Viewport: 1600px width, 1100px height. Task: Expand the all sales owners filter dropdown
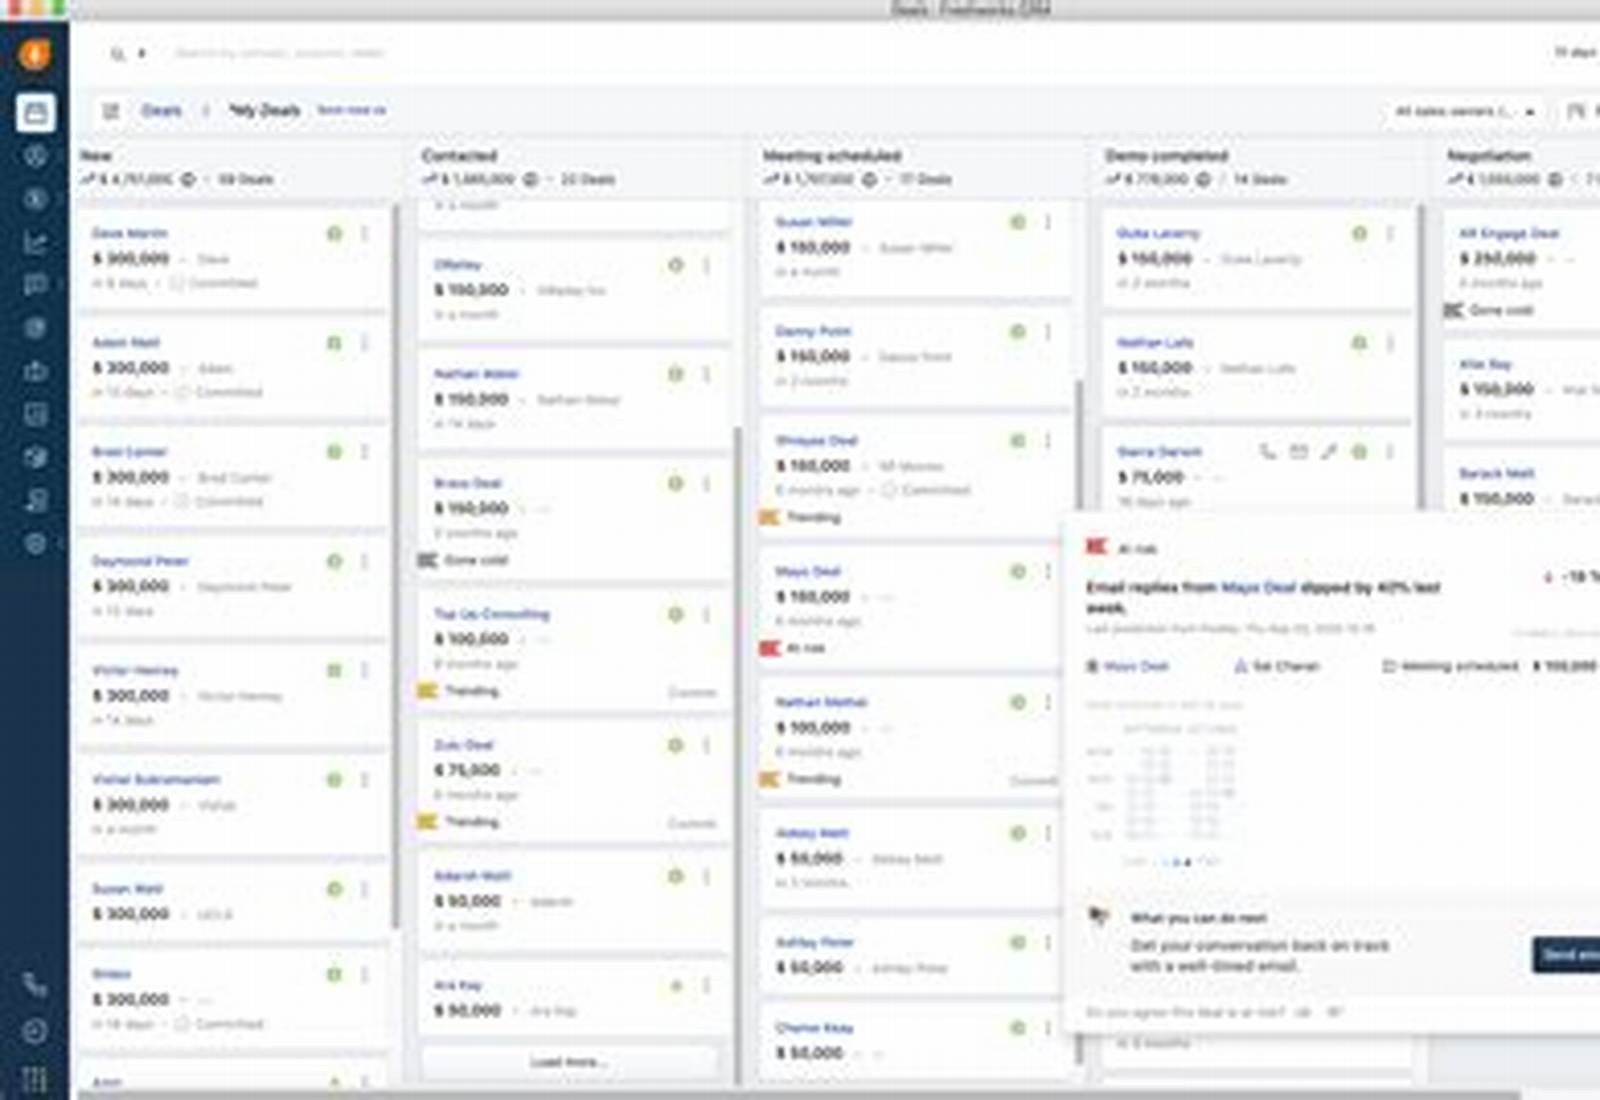point(1464,111)
